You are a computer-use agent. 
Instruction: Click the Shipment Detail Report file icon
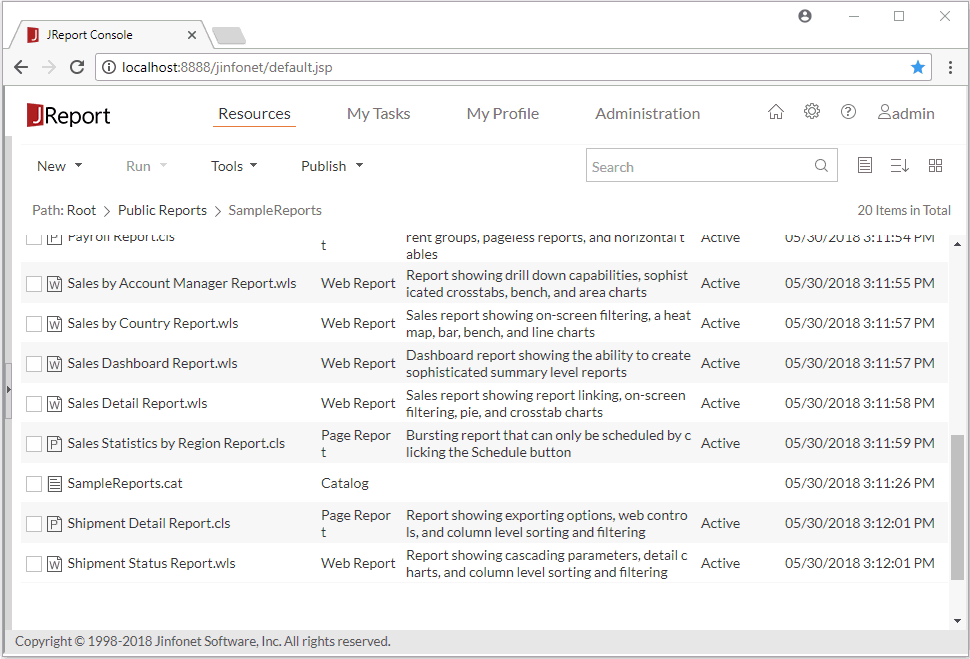point(54,524)
